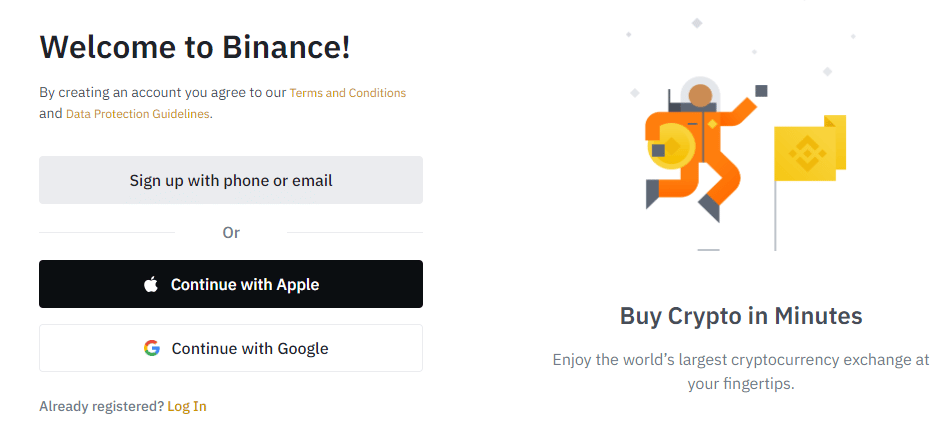
Task: Click the largest diamond sparkle above astronaut
Action: 697,23
